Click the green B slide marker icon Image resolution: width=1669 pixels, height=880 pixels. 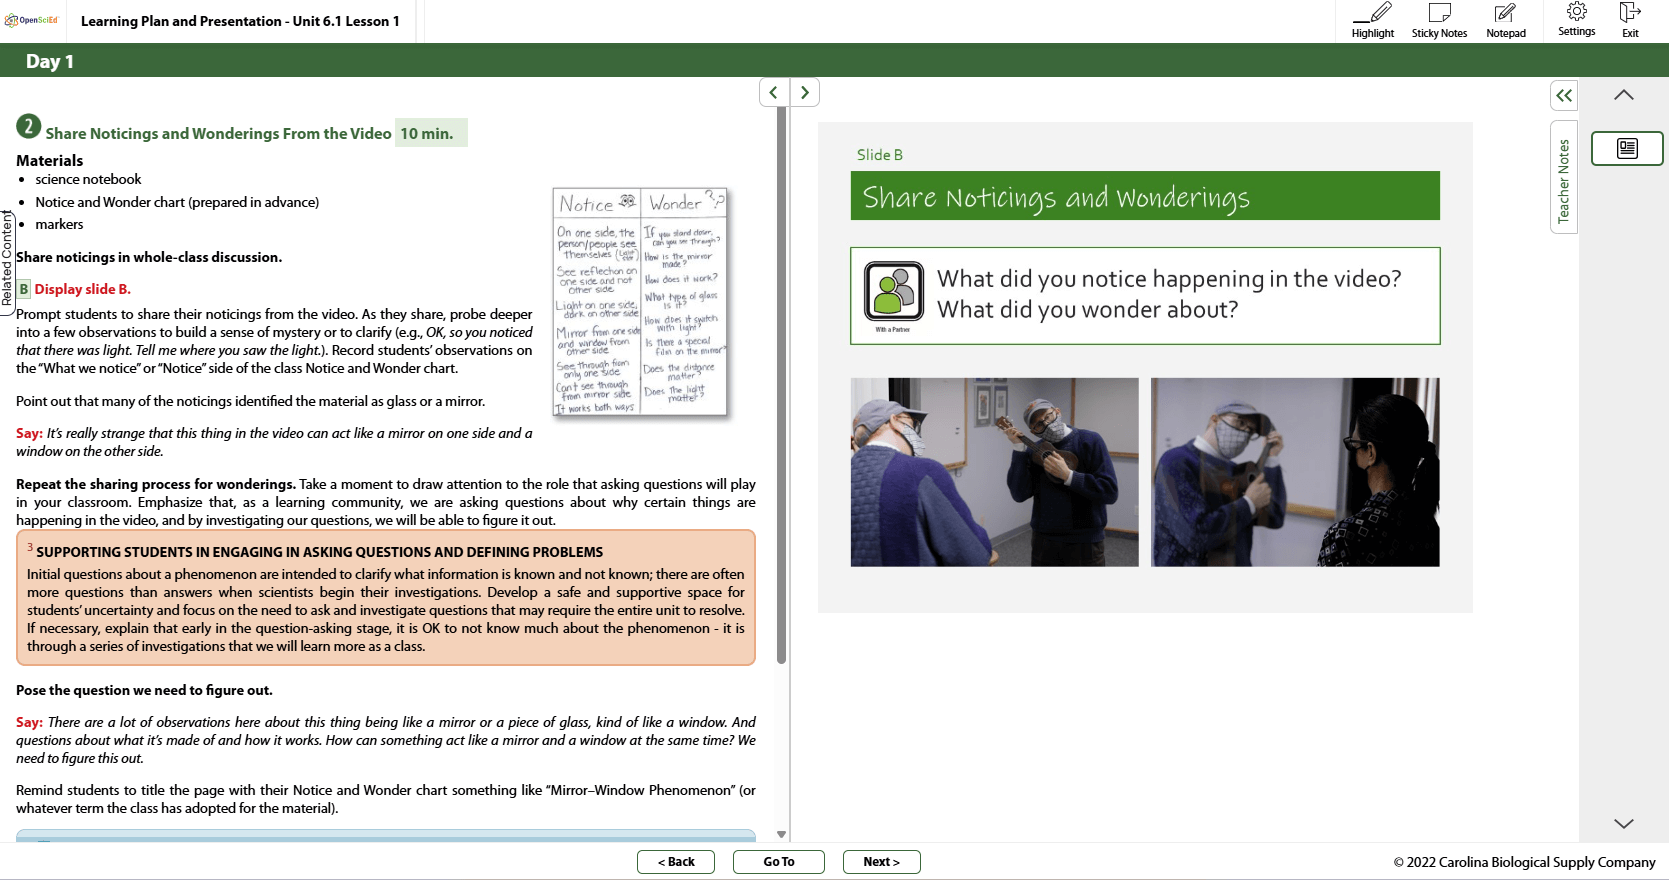click(x=24, y=289)
